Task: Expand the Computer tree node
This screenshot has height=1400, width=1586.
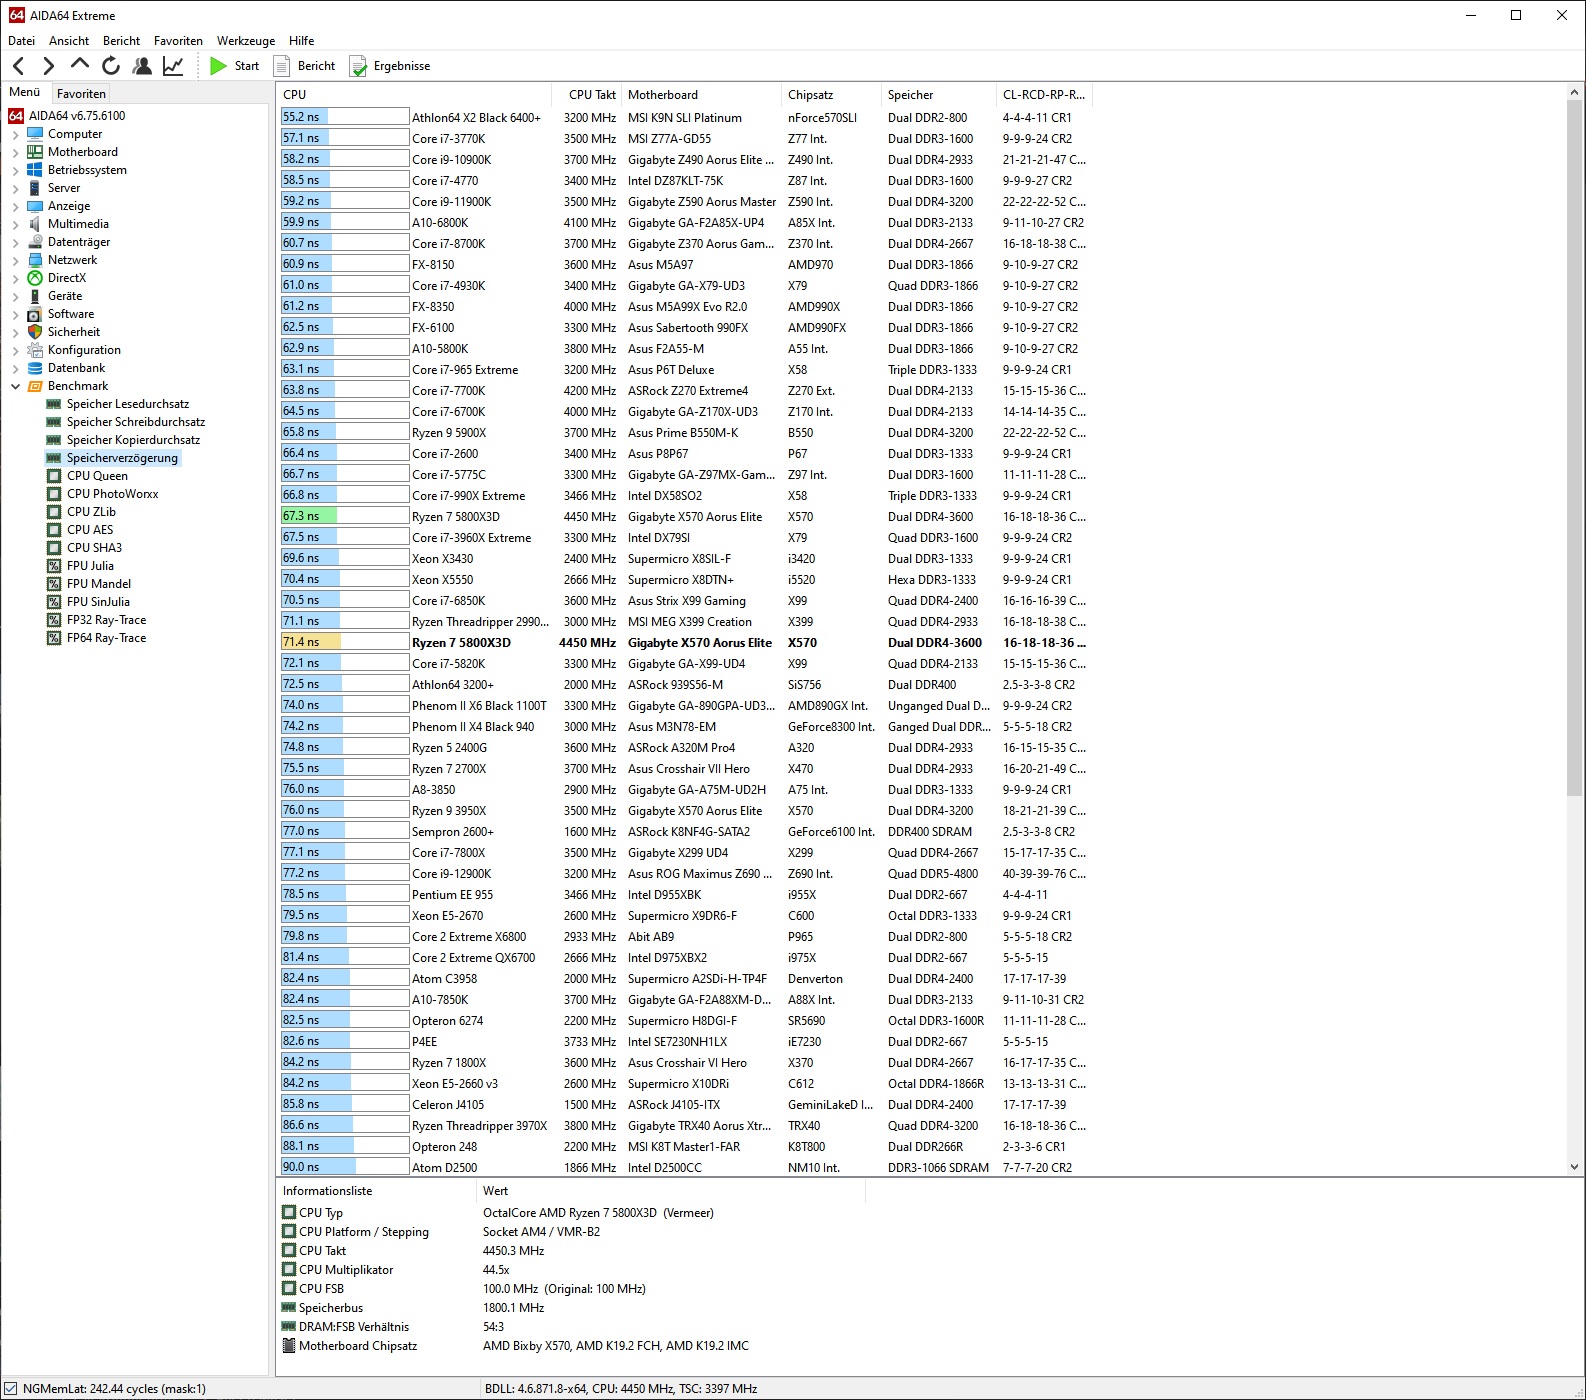Action: pyautogui.click(x=16, y=134)
